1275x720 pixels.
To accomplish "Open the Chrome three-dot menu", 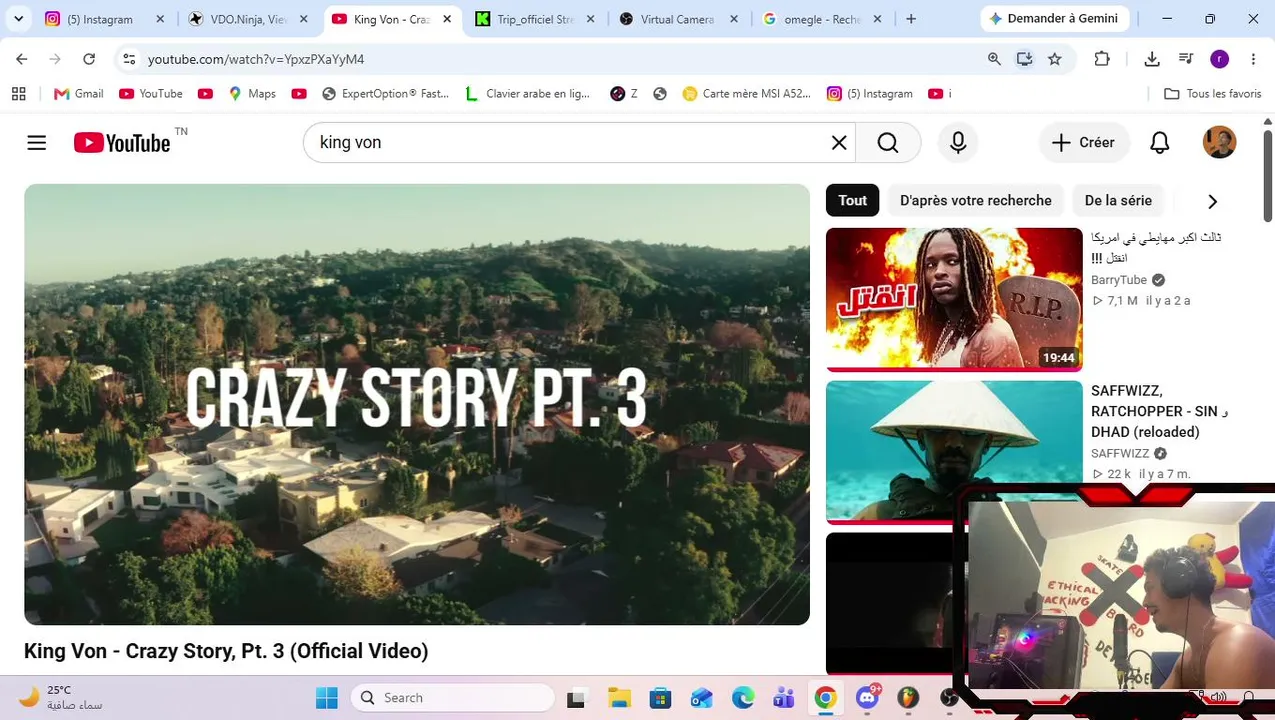I will pos(1253,59).
